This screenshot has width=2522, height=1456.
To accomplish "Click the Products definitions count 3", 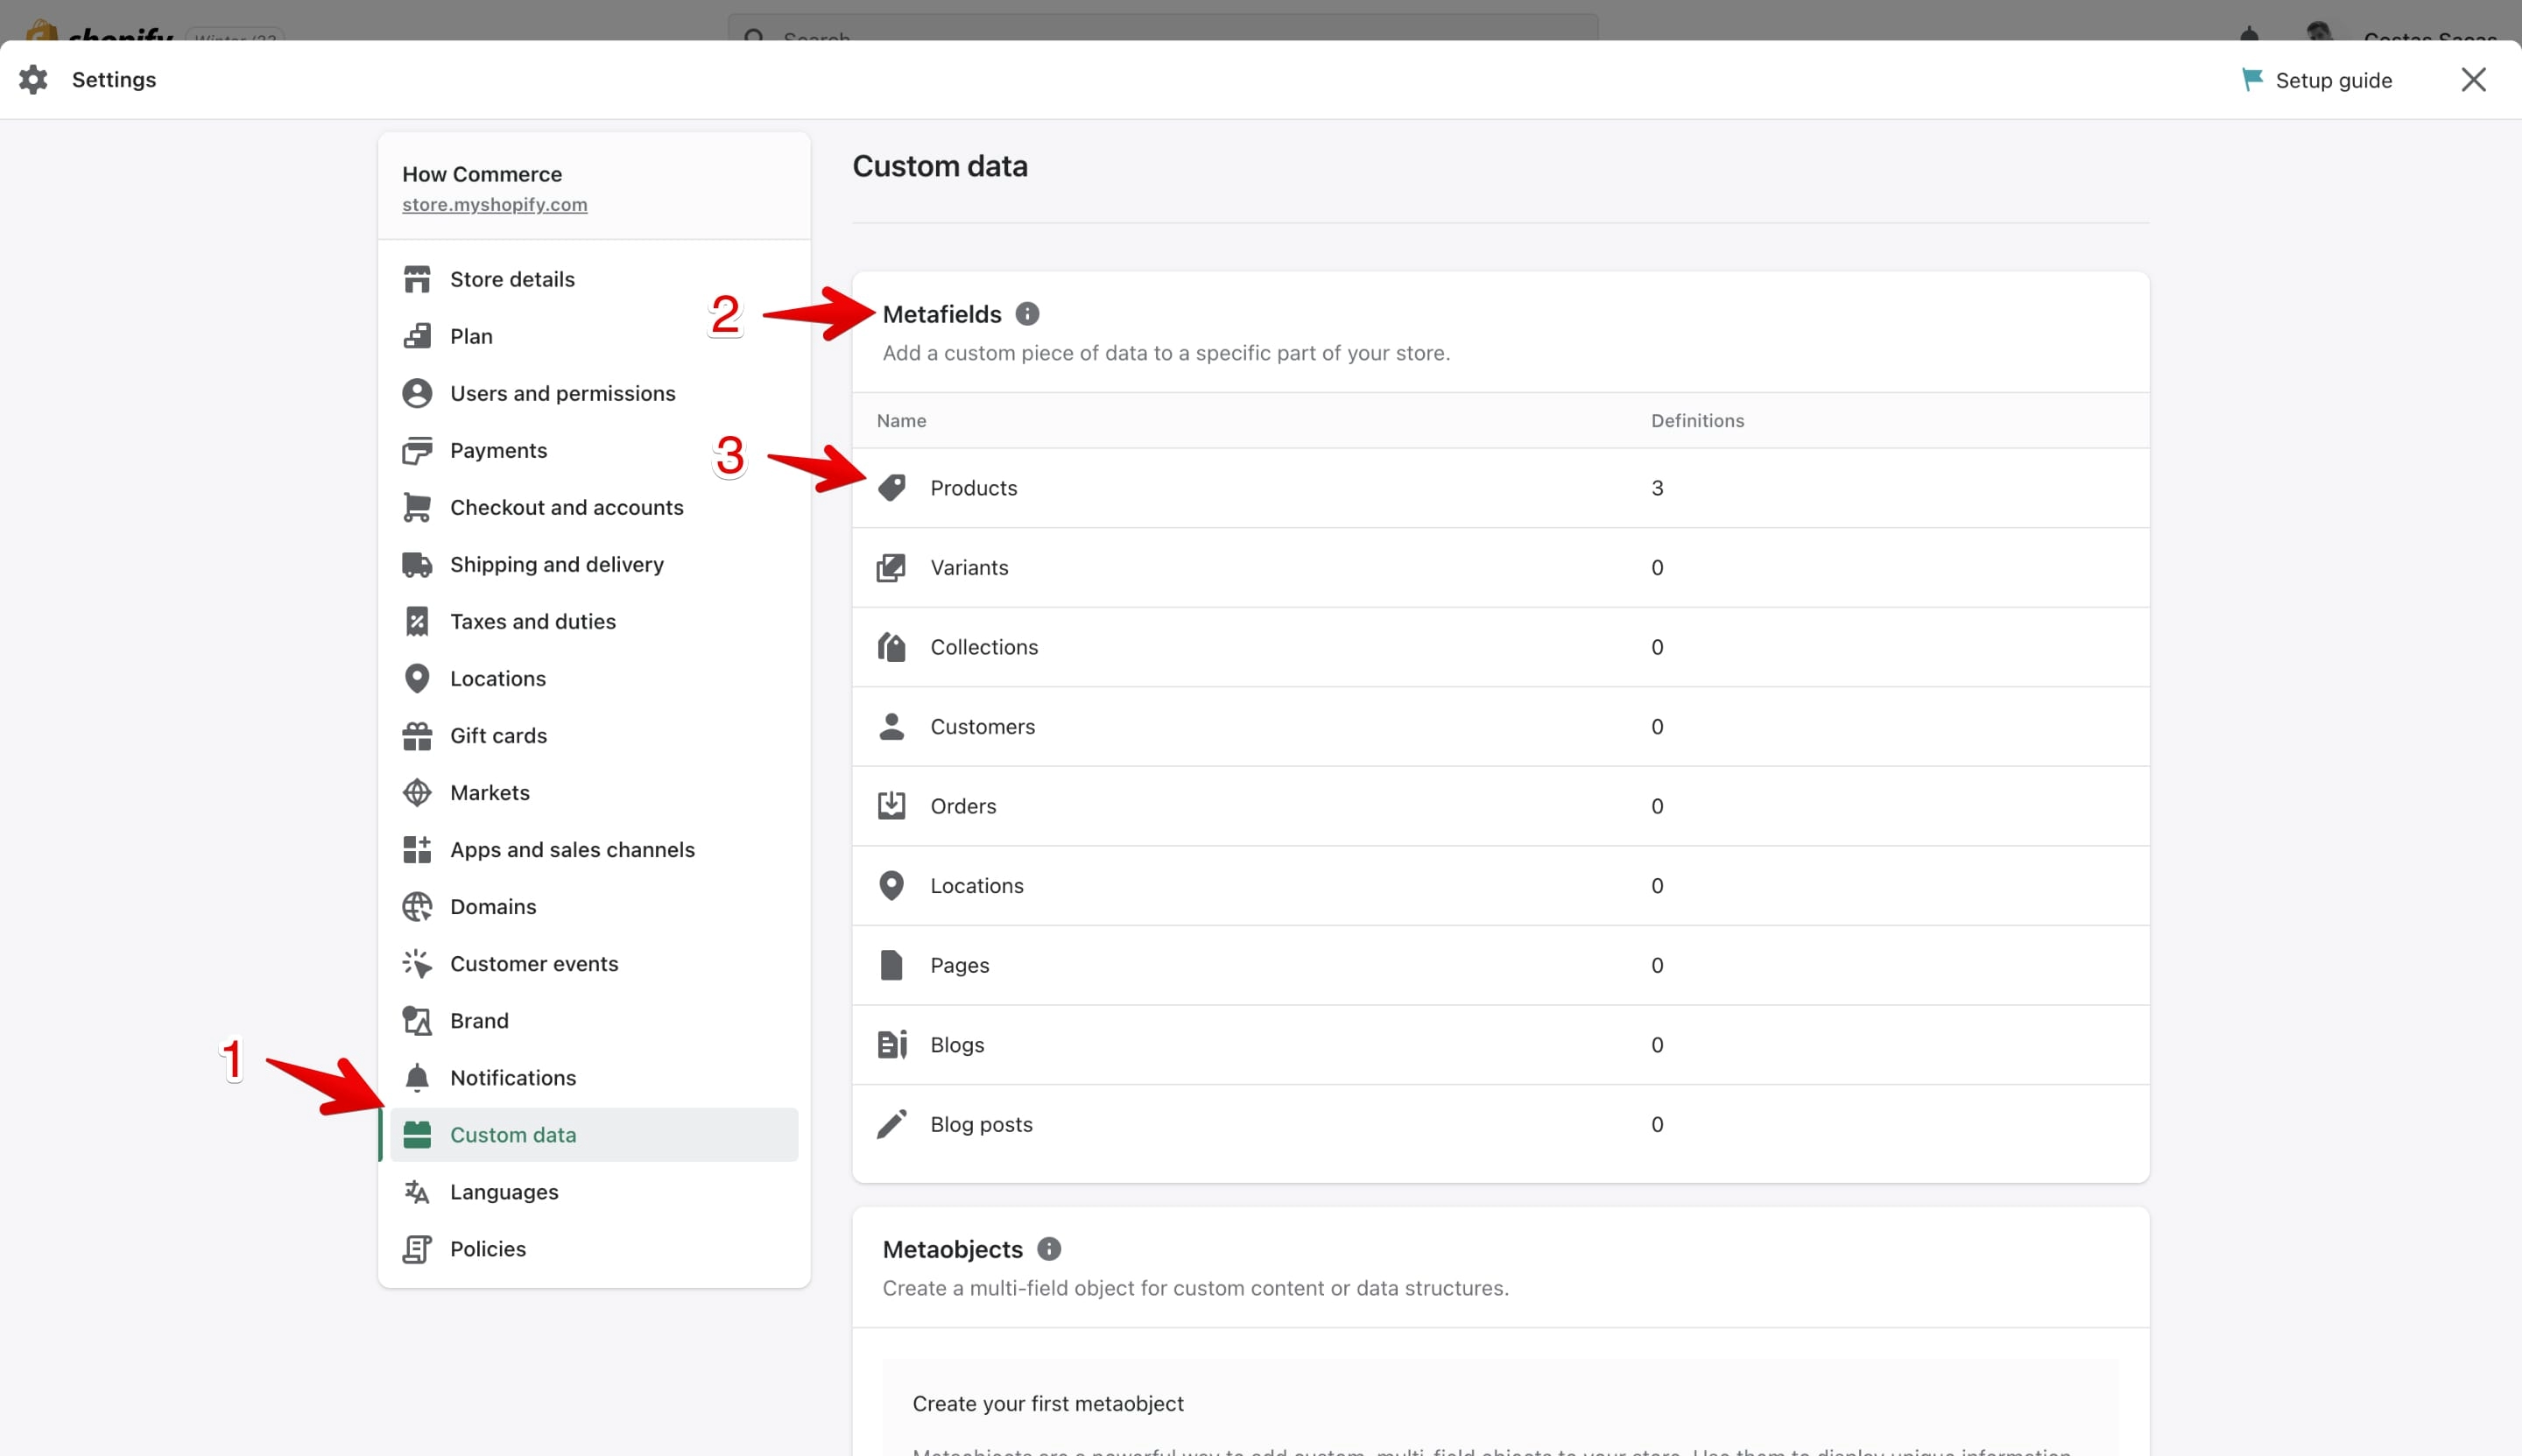I will pos(1657,488).
